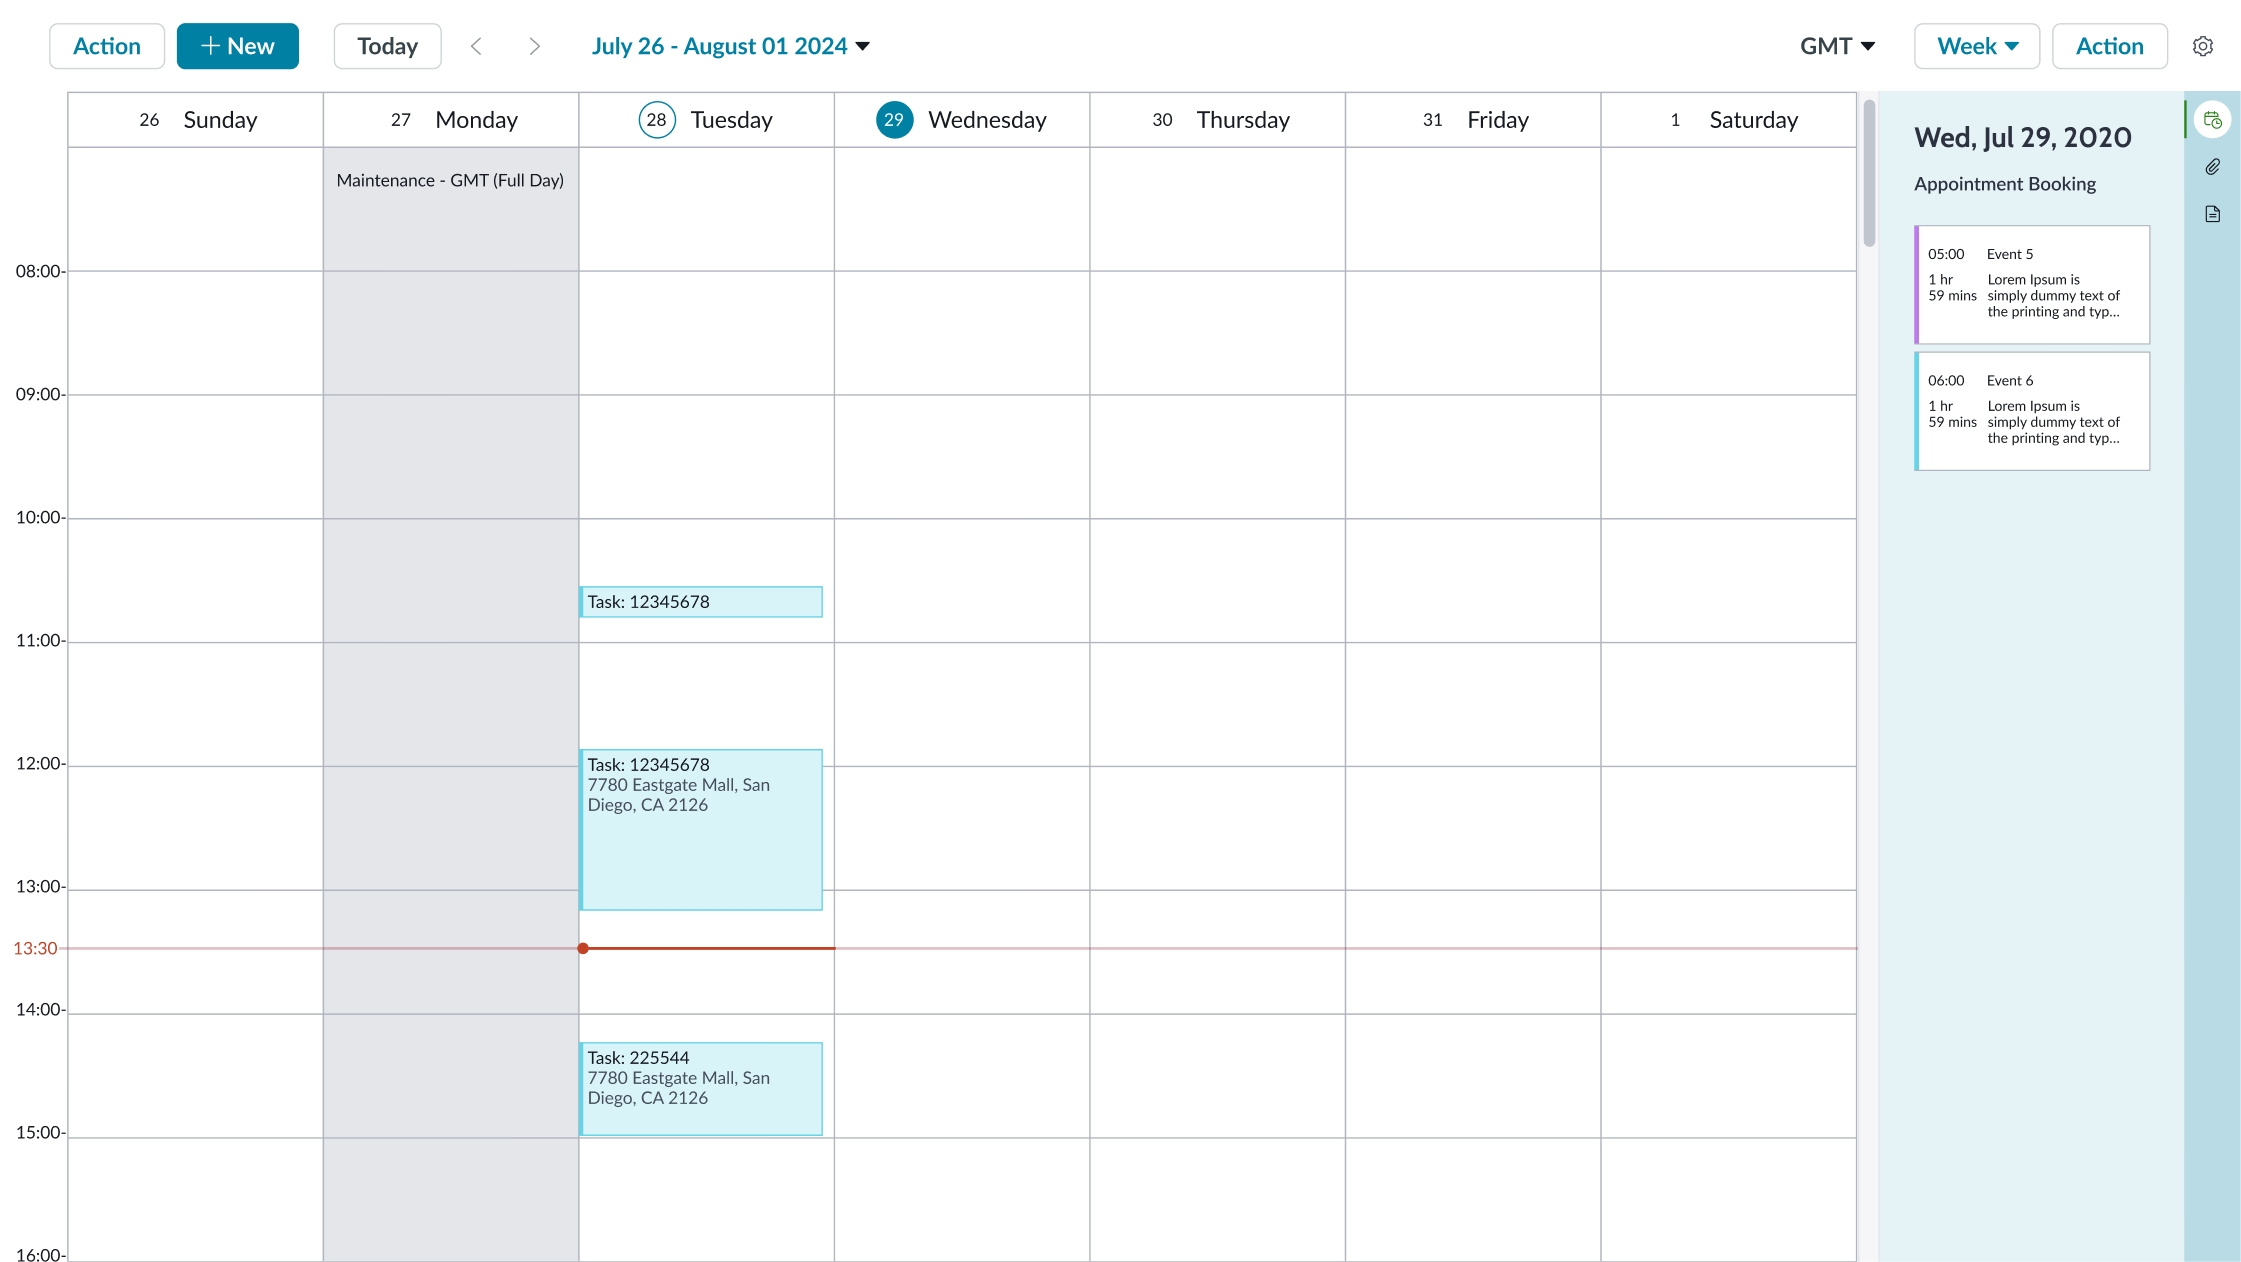Navigate to previous week with left arrow
2241x1262 pixels.
[x=477, y=46]
